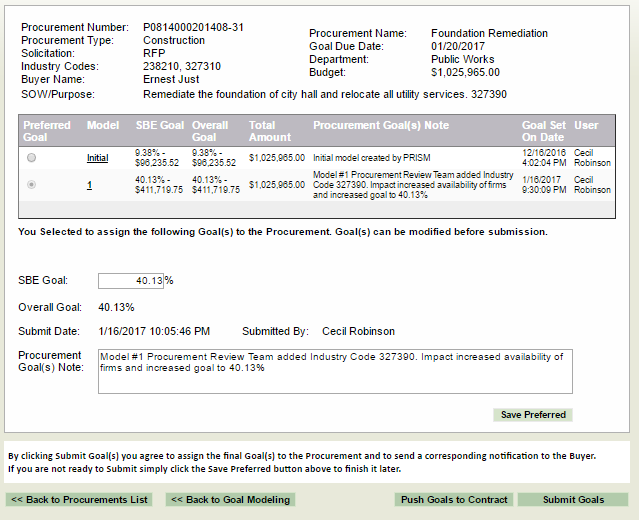The height and width of the screenshot is (520, 639).
Task: Click the Model column header
Action: (103, 126)
